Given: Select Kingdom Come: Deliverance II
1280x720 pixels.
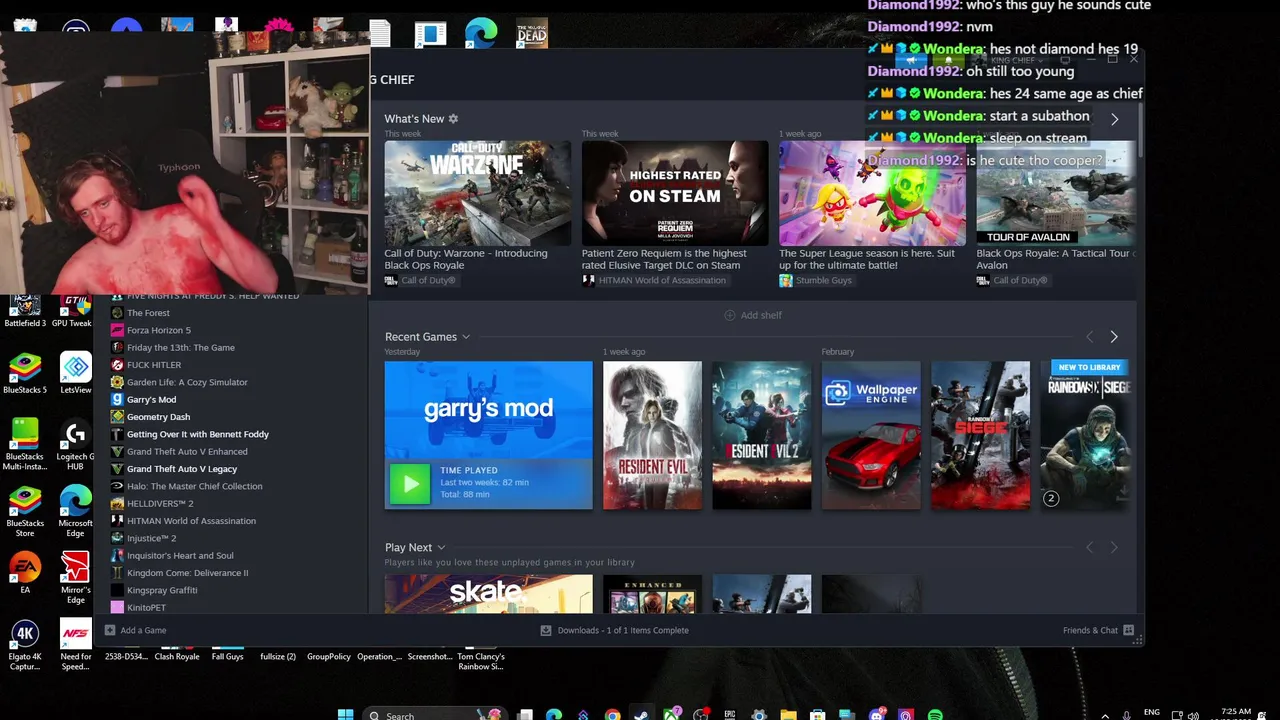Looking at the screenshot, I should (x=187, y=573).
